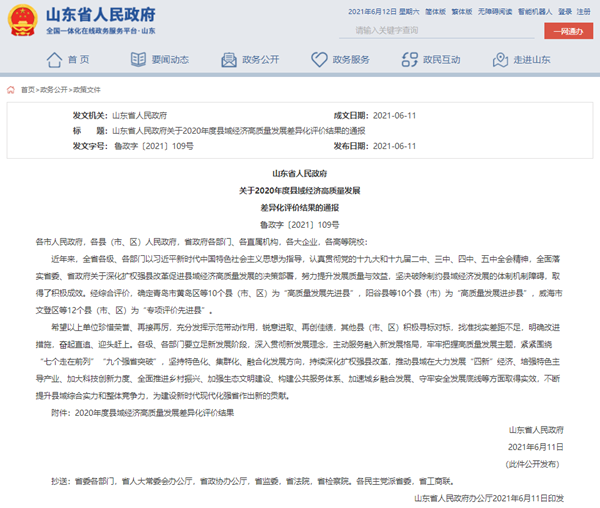Viewport: 600px width, 508px height.
Task: Click the 发文机关 value 山东省人民政府
Action: [x=139, y=116]
